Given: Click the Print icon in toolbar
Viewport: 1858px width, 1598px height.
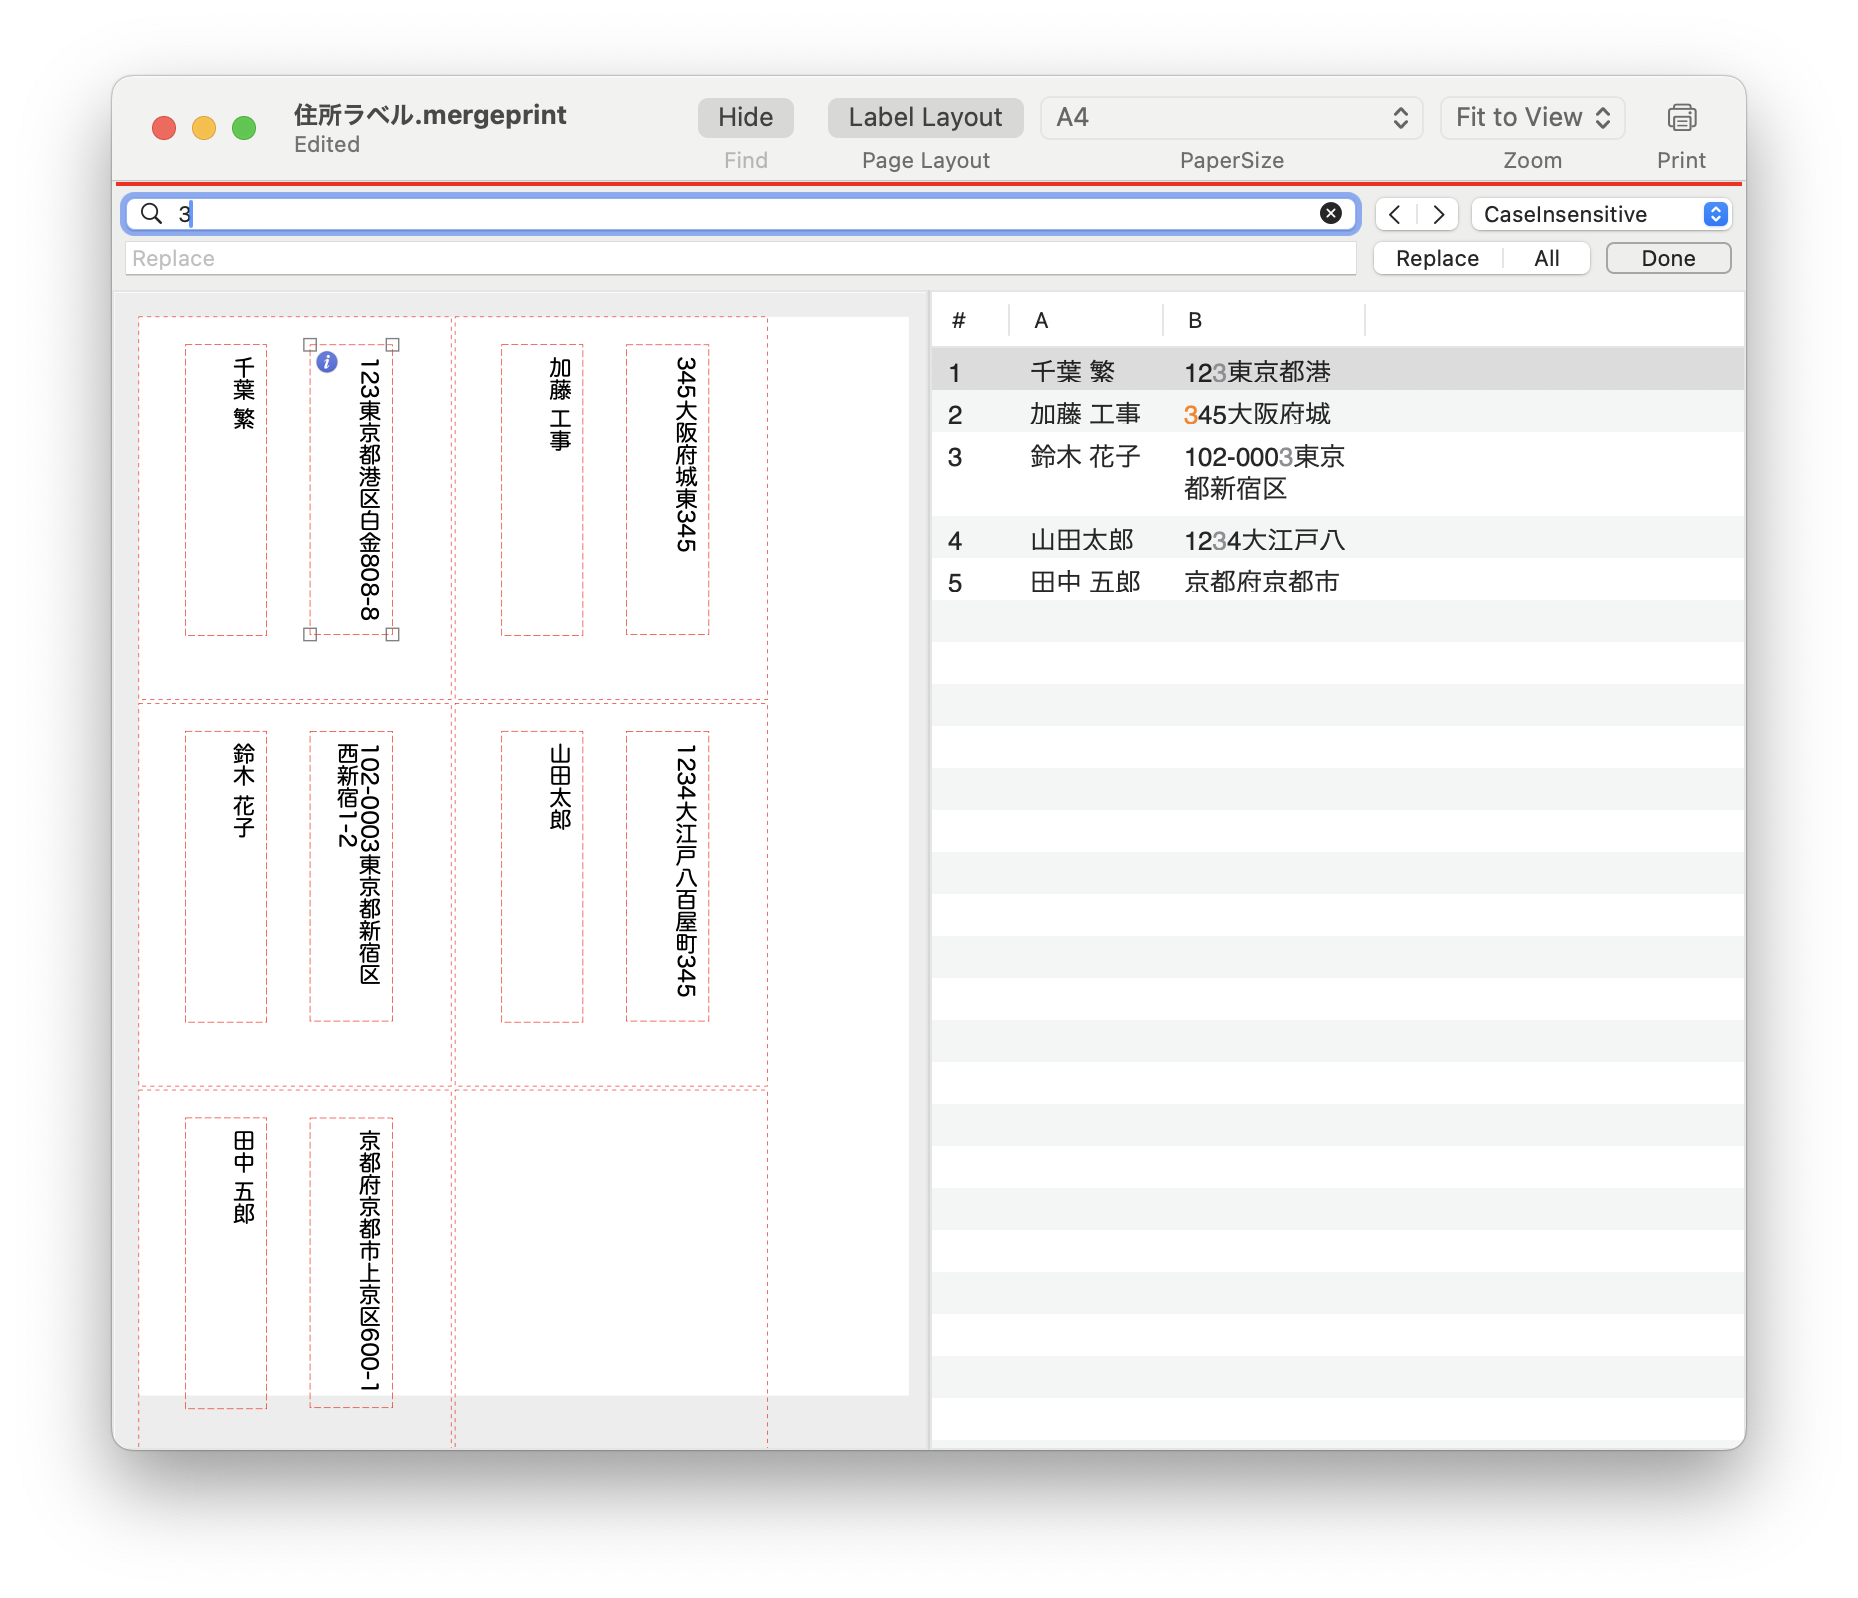Looking at the screenshot, I should click(1681, 118).
